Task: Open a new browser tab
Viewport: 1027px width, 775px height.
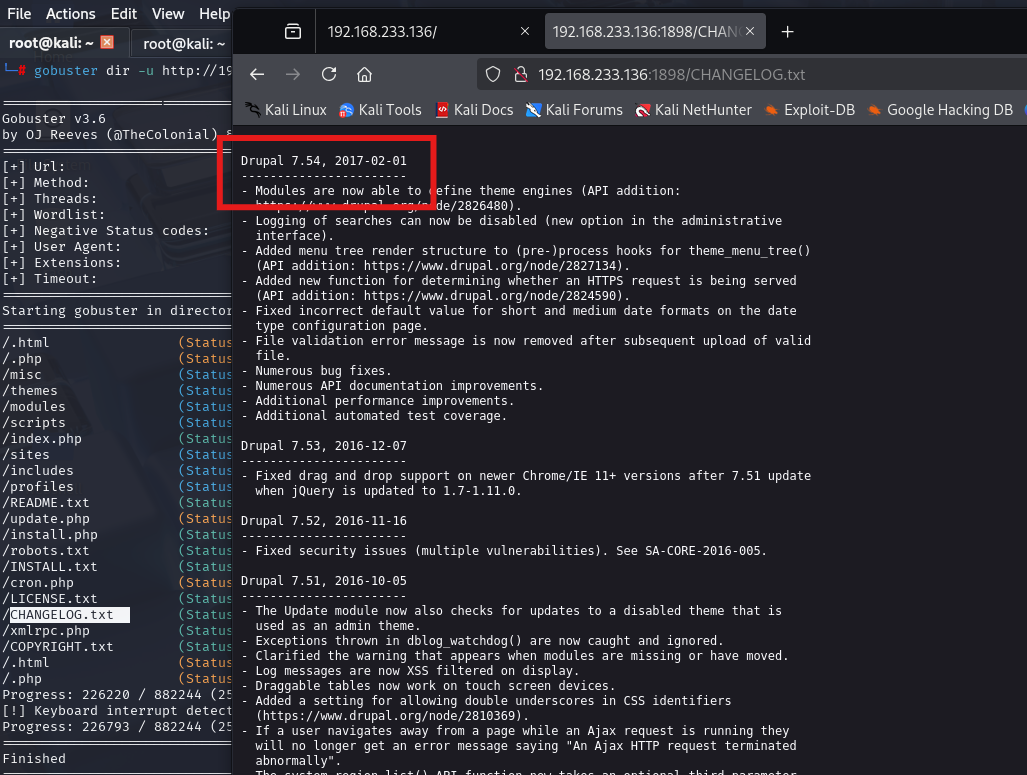Action: (x=787, y=31)
